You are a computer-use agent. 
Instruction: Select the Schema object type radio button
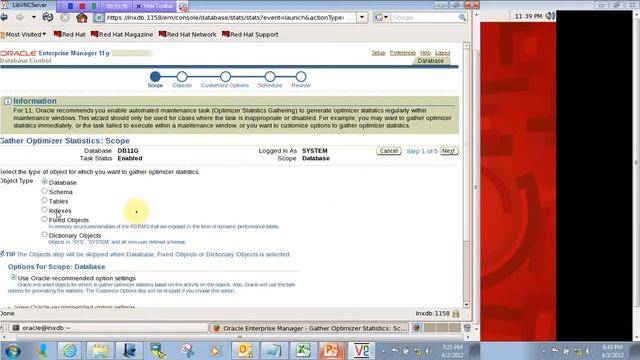coord(44,191)
